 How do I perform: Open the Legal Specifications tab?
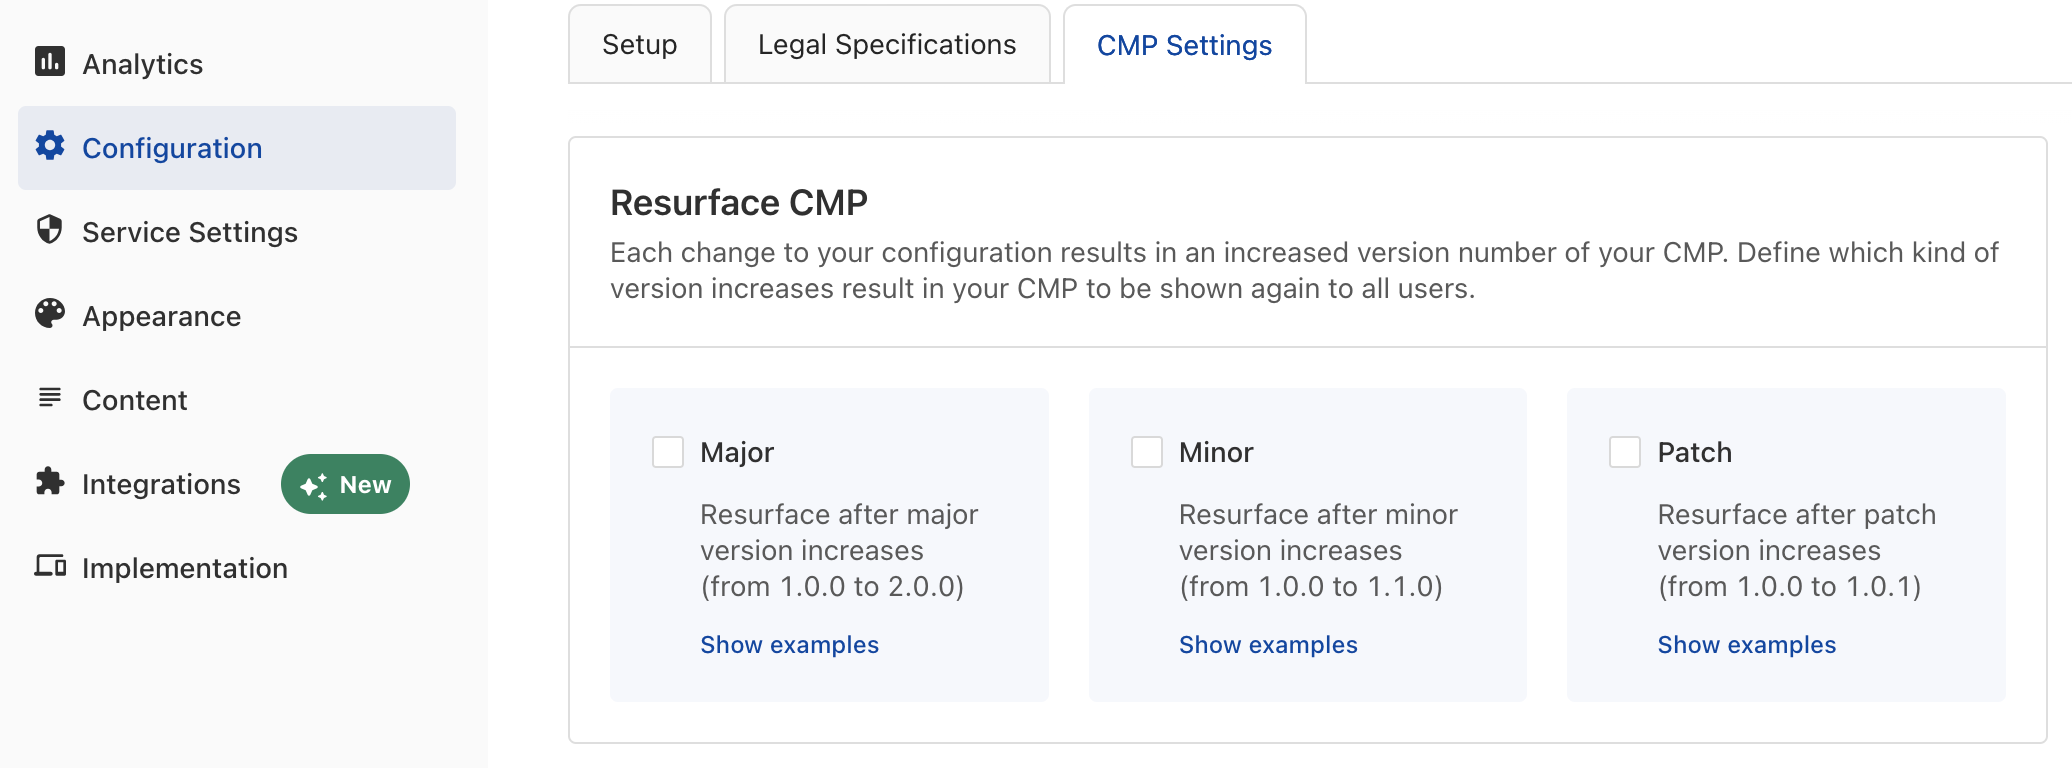point(887,44)
